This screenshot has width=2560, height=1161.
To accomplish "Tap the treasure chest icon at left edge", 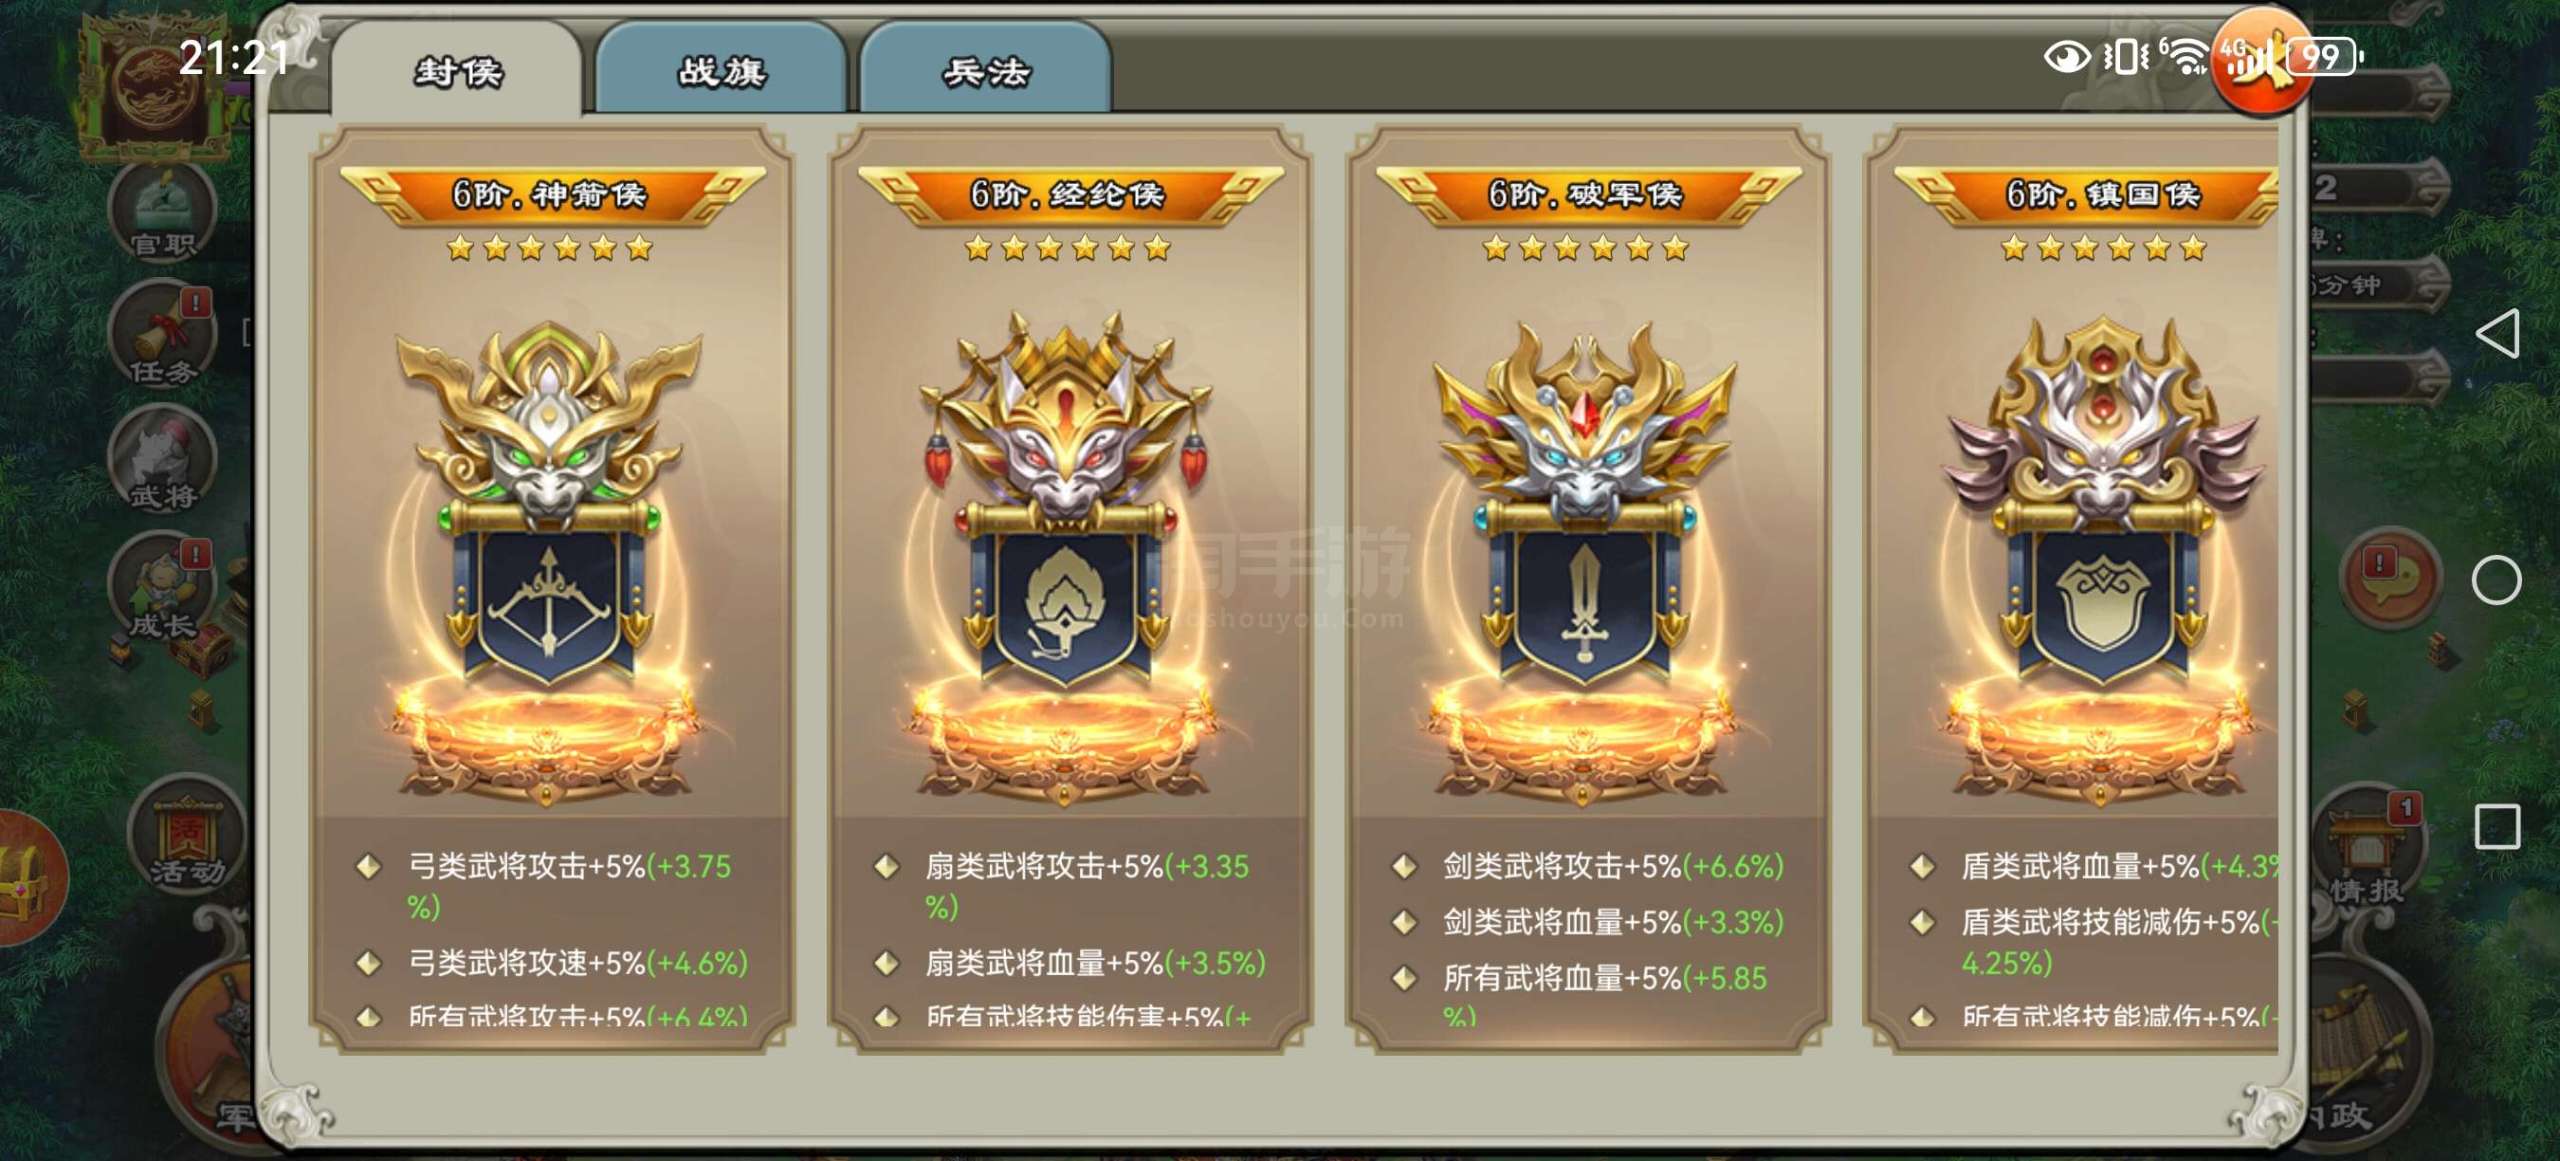I will [x=28, y=880].
